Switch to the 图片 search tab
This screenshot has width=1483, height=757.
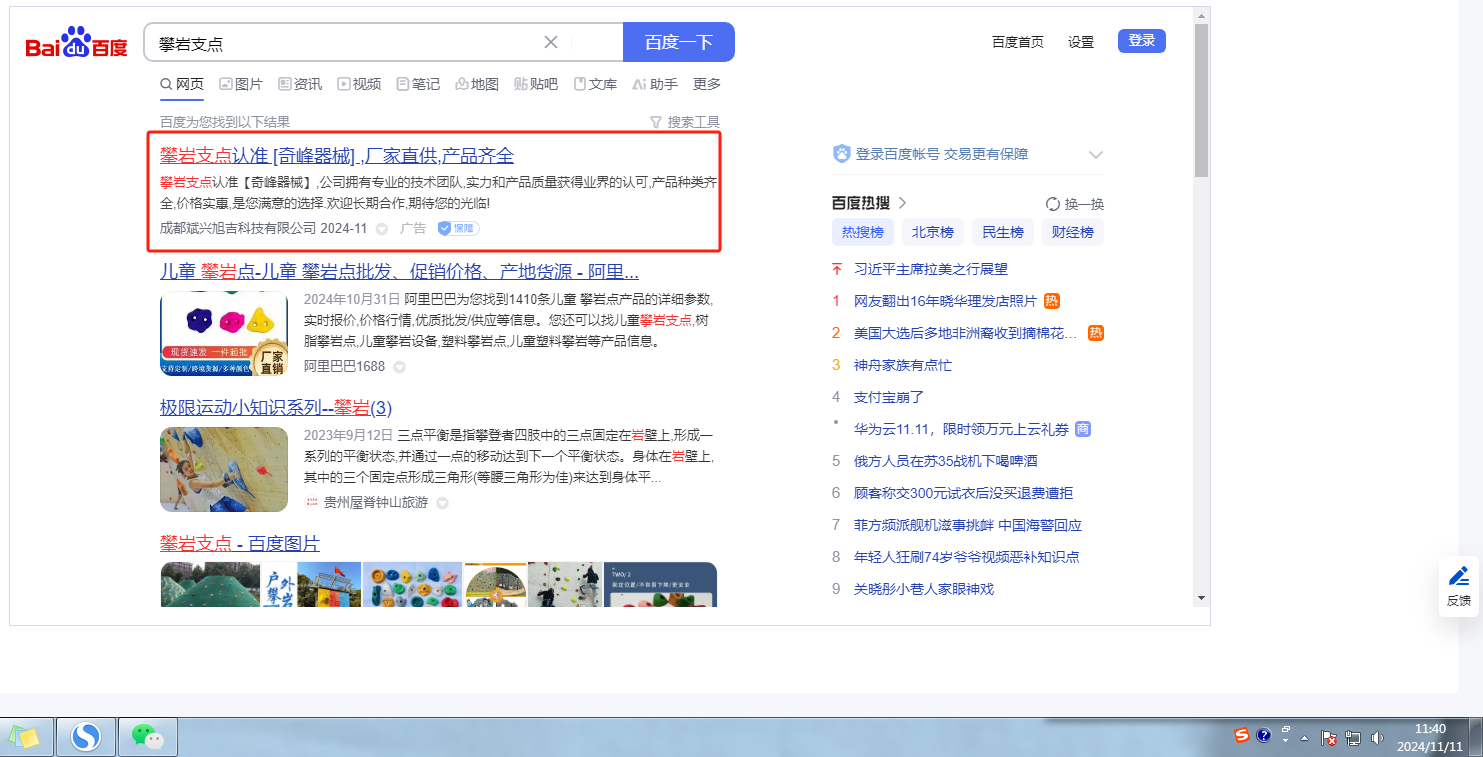(241, 84)
